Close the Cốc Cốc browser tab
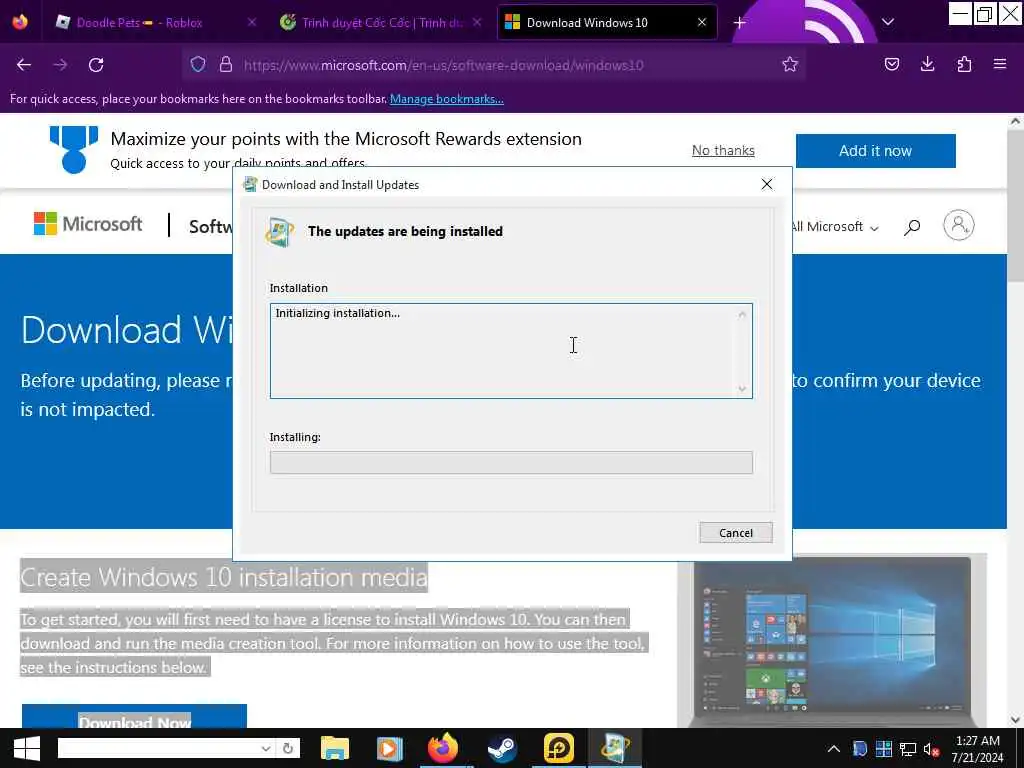The image size is (1024, 768). [477, 22]
